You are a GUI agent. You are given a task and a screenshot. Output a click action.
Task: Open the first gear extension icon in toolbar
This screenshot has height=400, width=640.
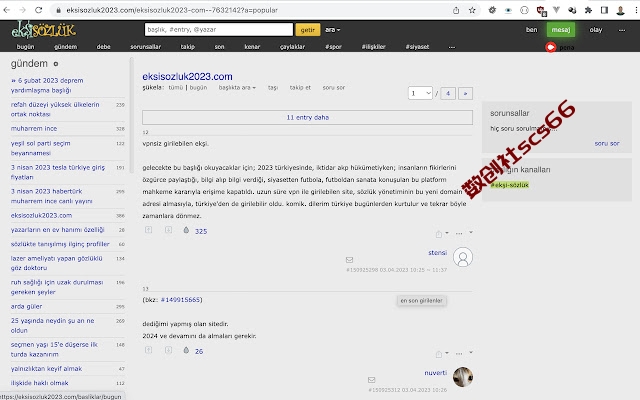492,10
